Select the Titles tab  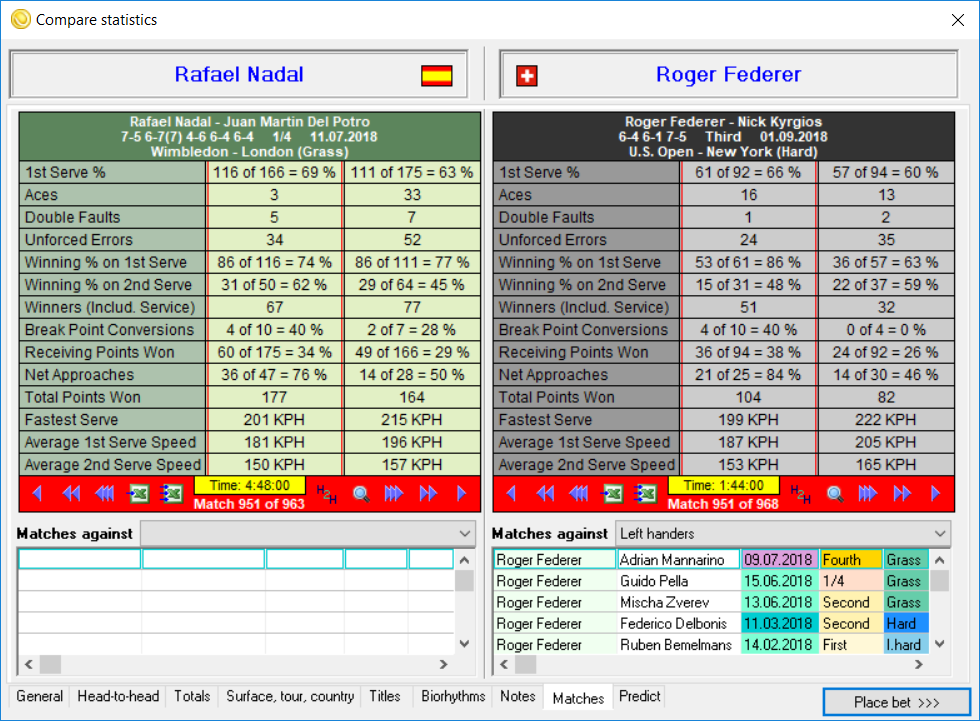pos(384,696)
